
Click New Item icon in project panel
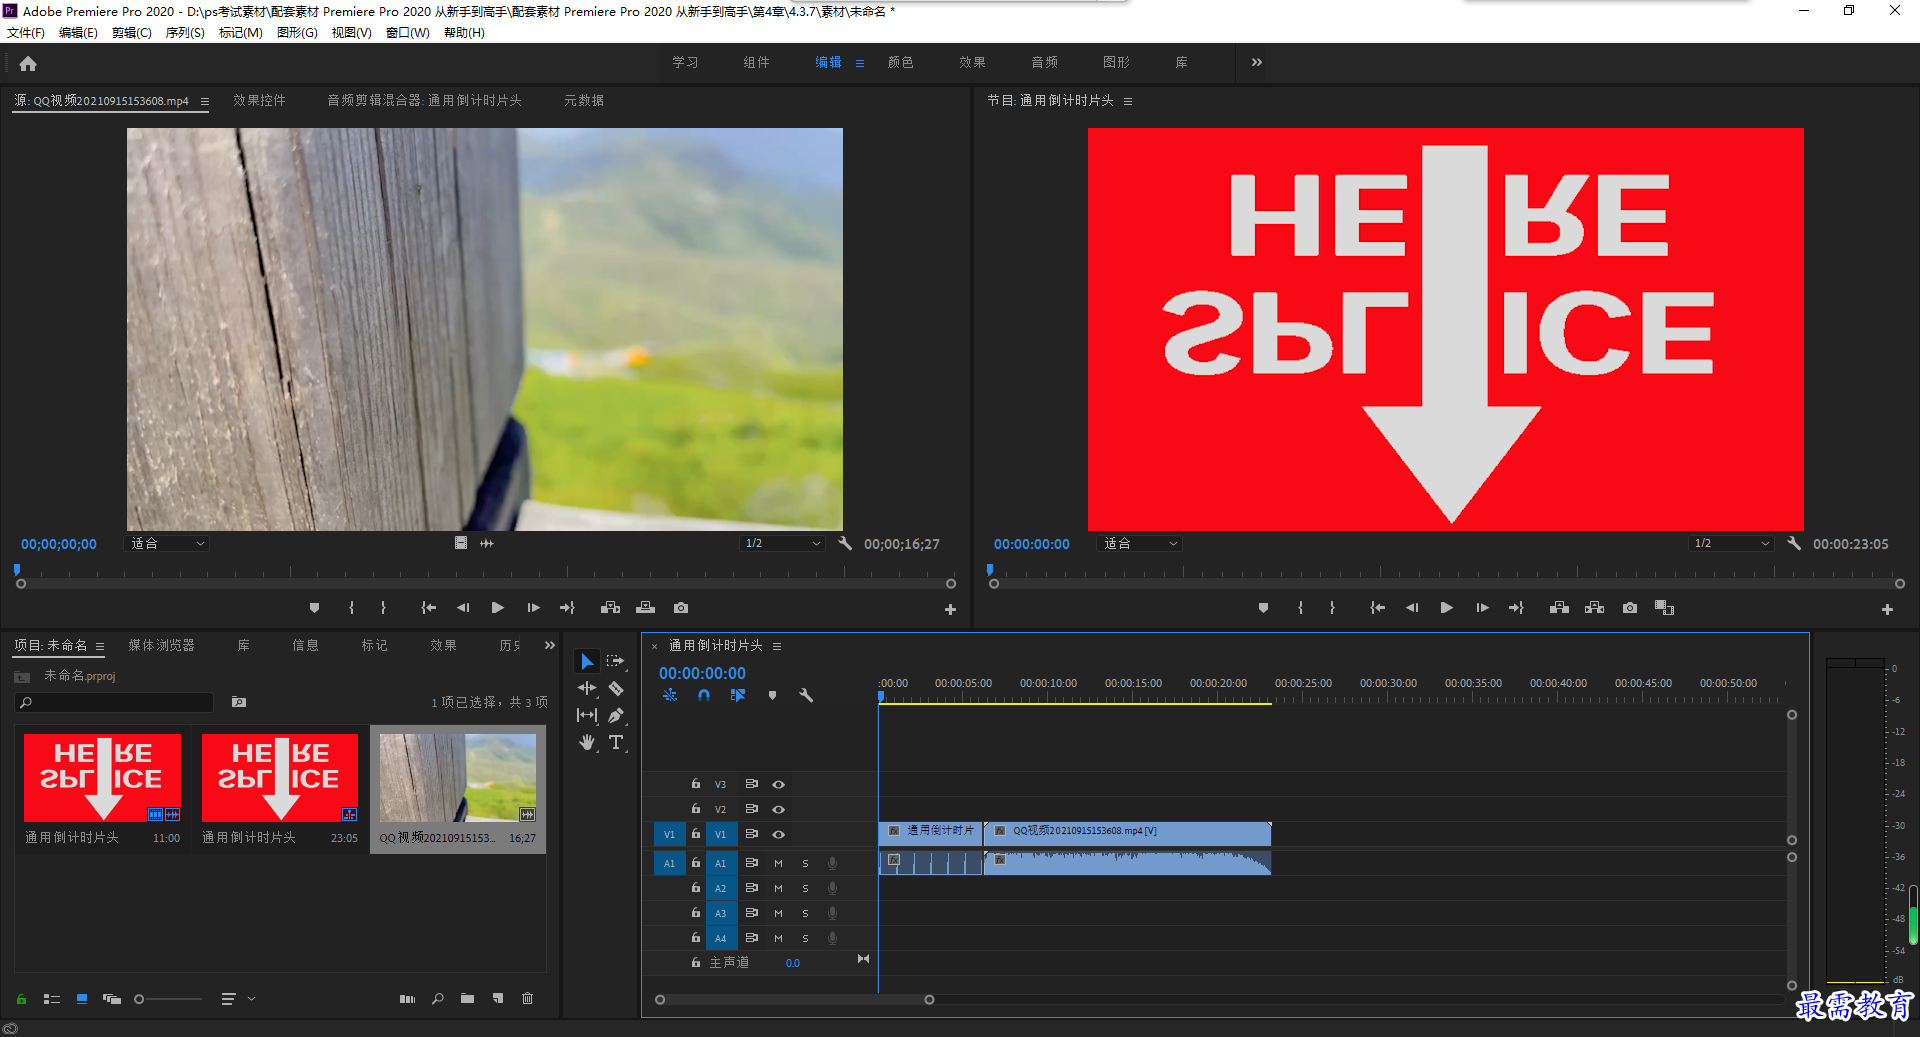coord(498,998)
